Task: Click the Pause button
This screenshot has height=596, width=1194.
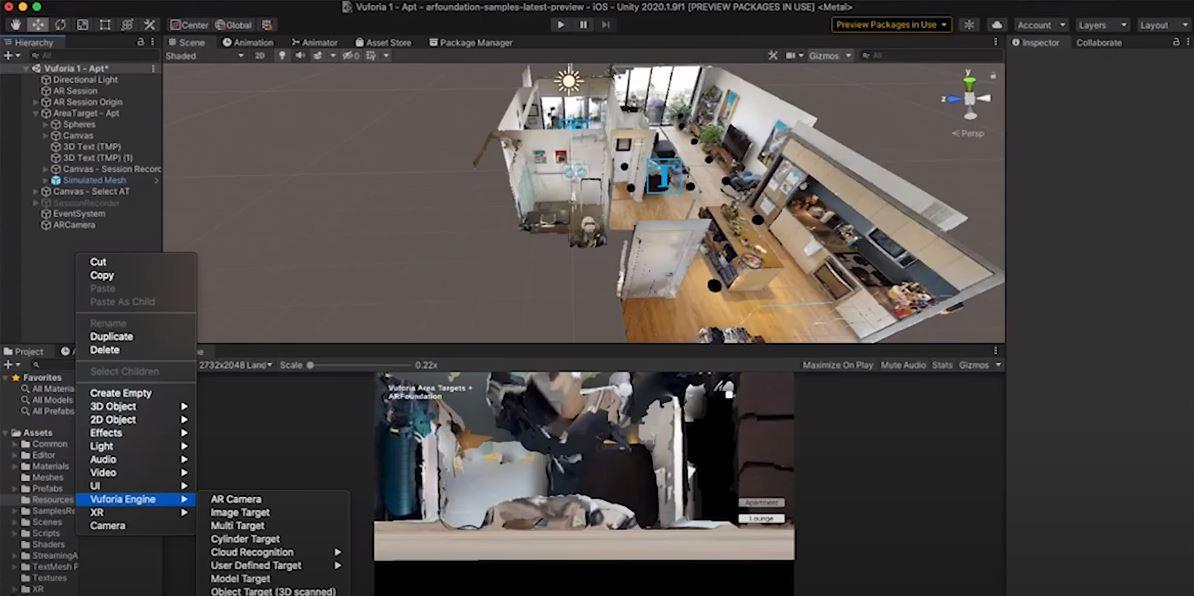Action: (x=583, y=25)
